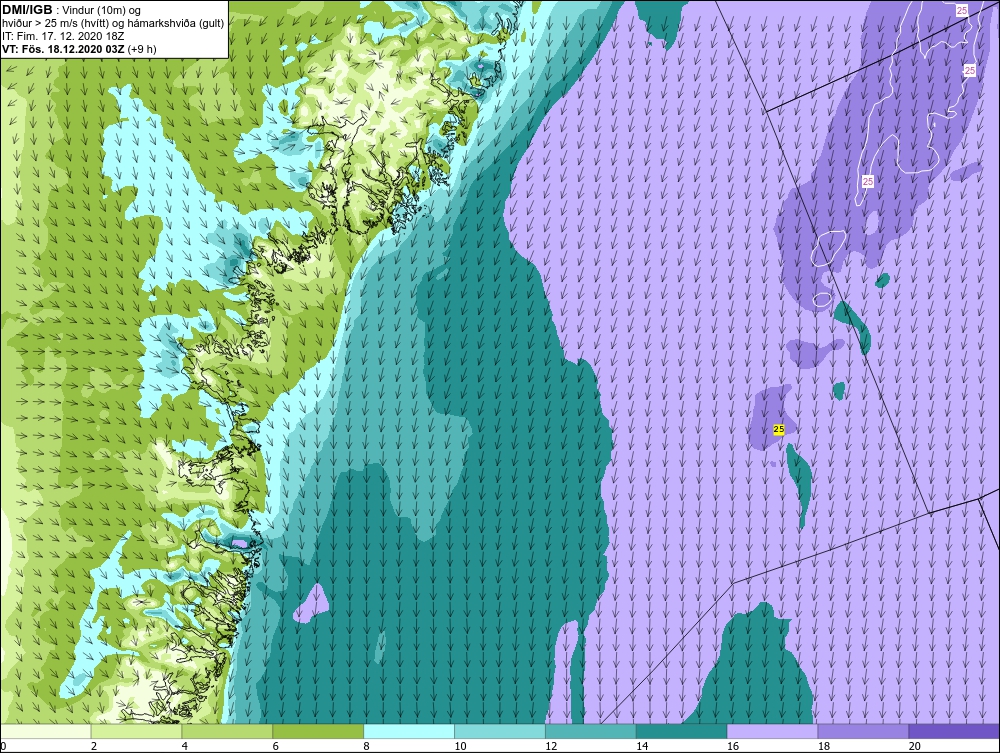Click the title line 'DMI/IGB : Vindur (10m) og'
Image resolution: width=1000 pixels, height=753 pixels.
72,10
